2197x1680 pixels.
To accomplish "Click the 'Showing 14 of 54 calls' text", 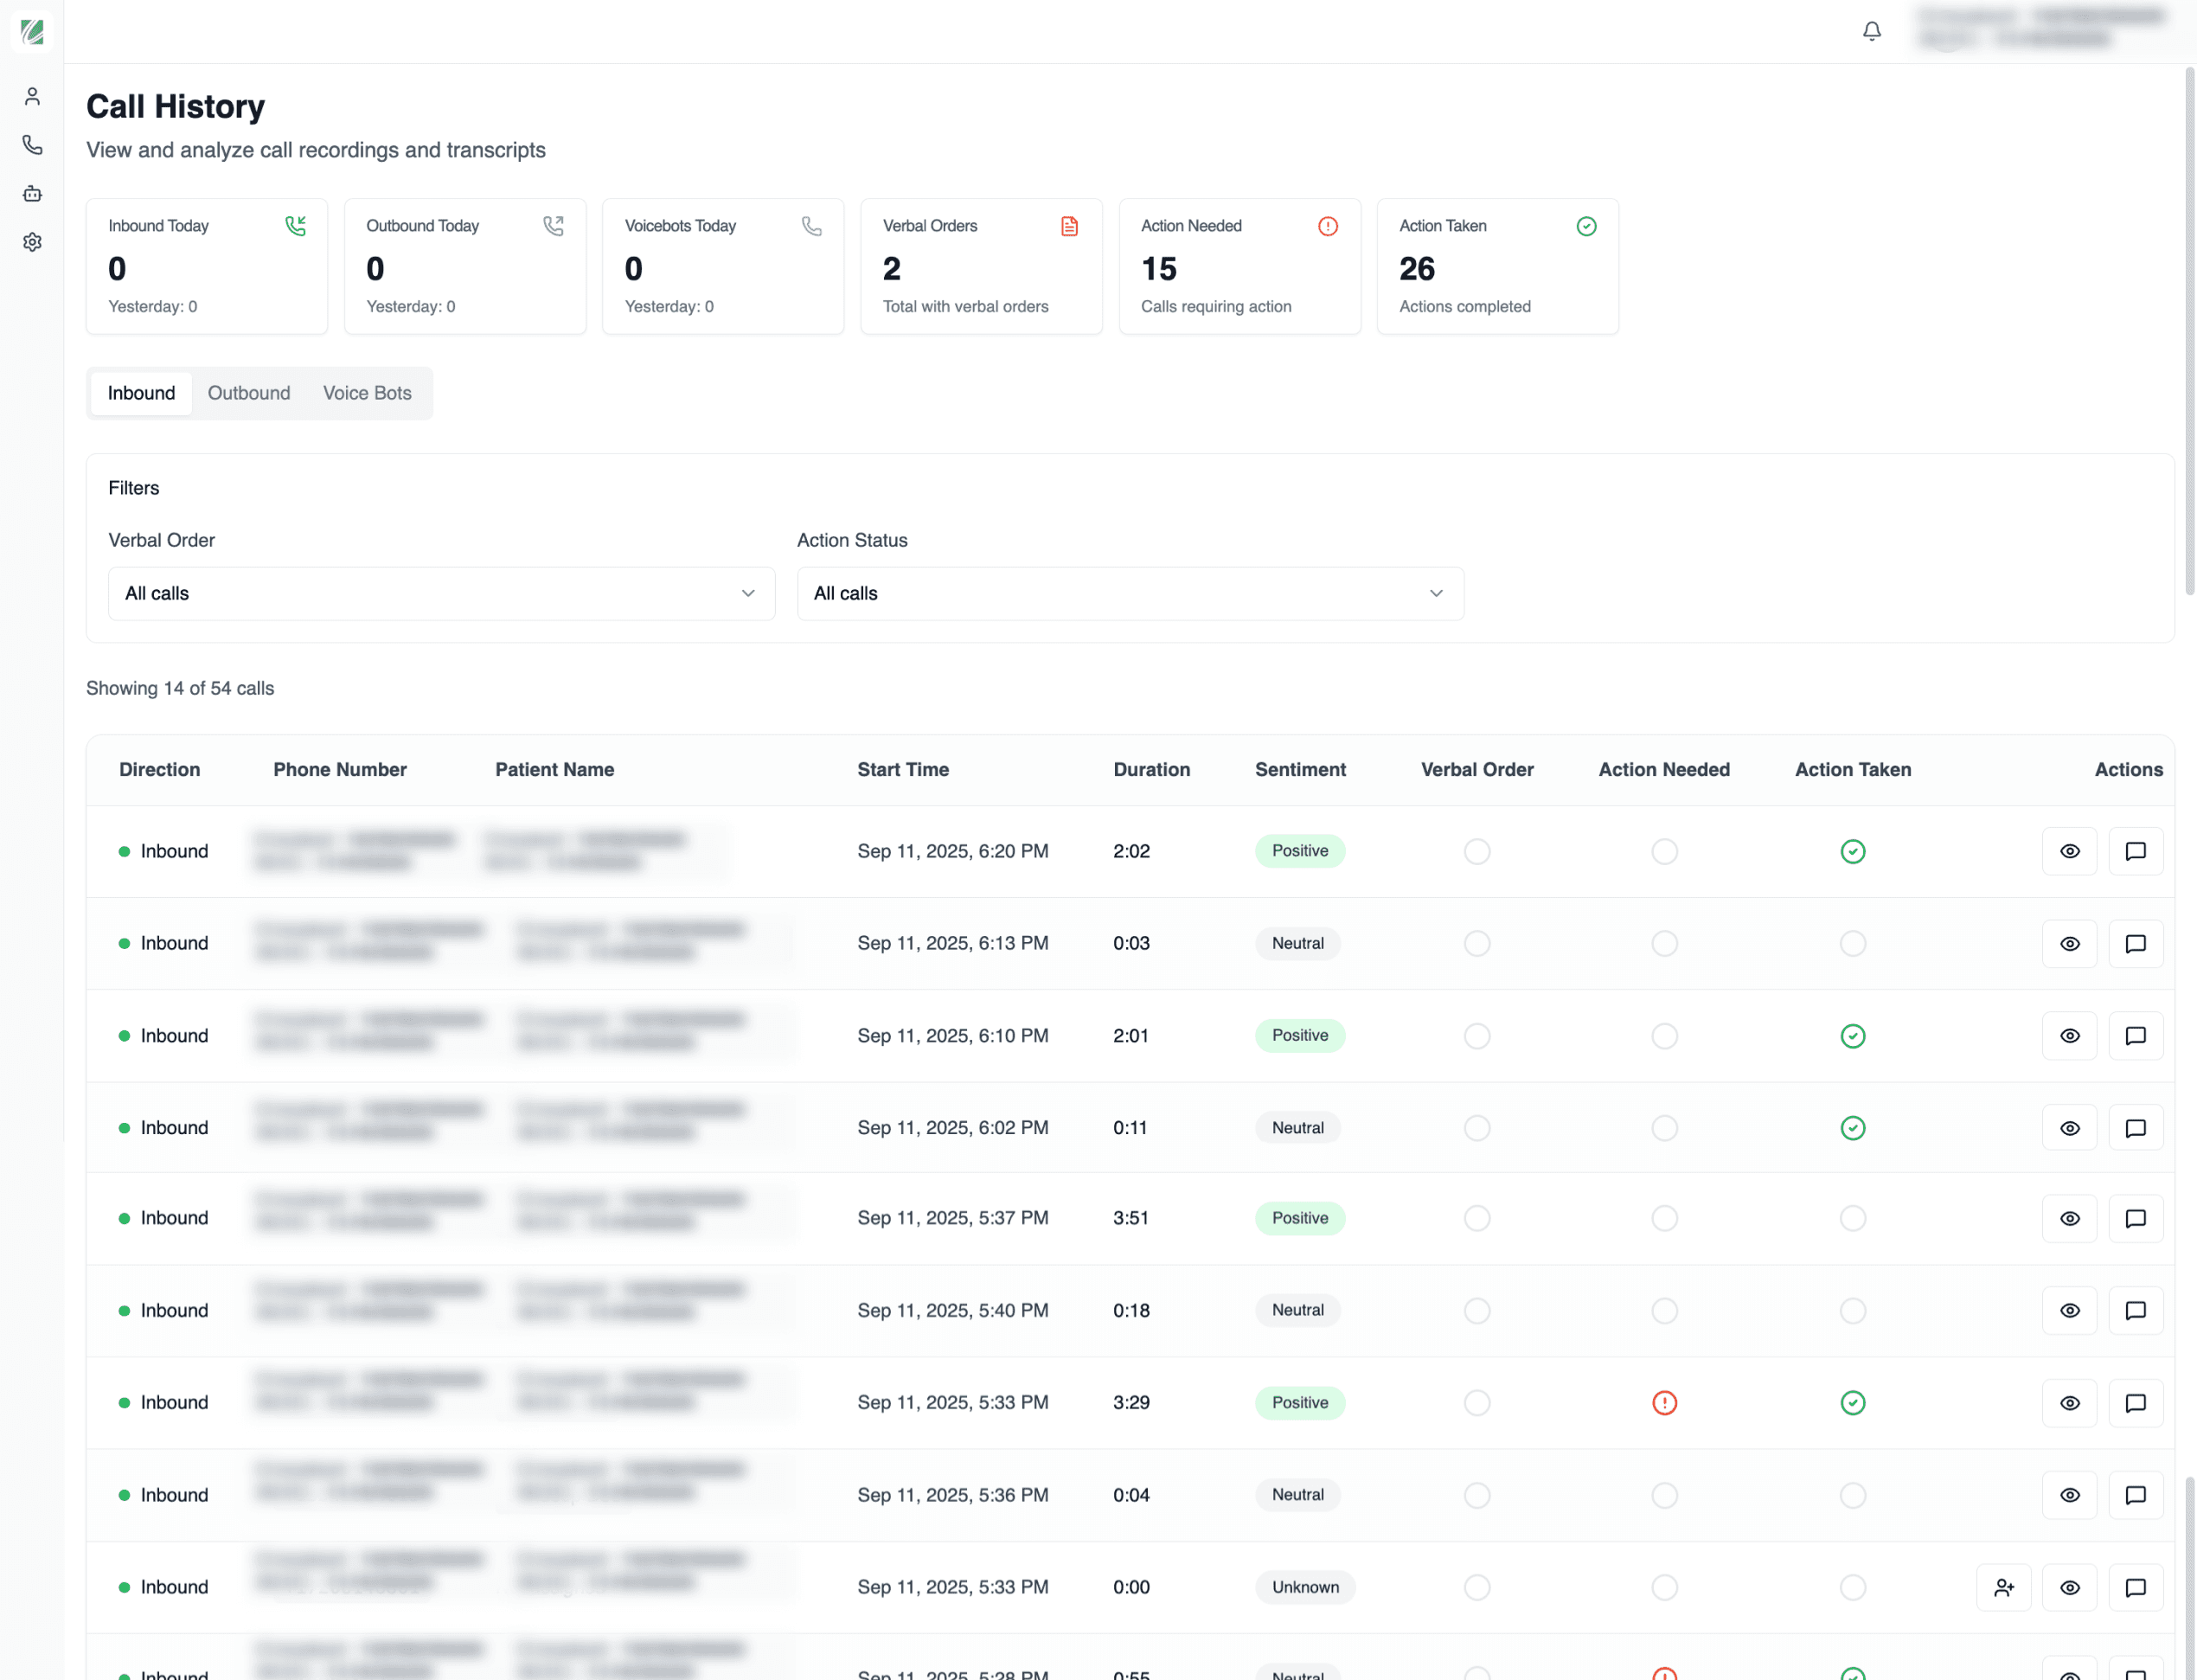I will pyautogui.click(x=180, y=688).
